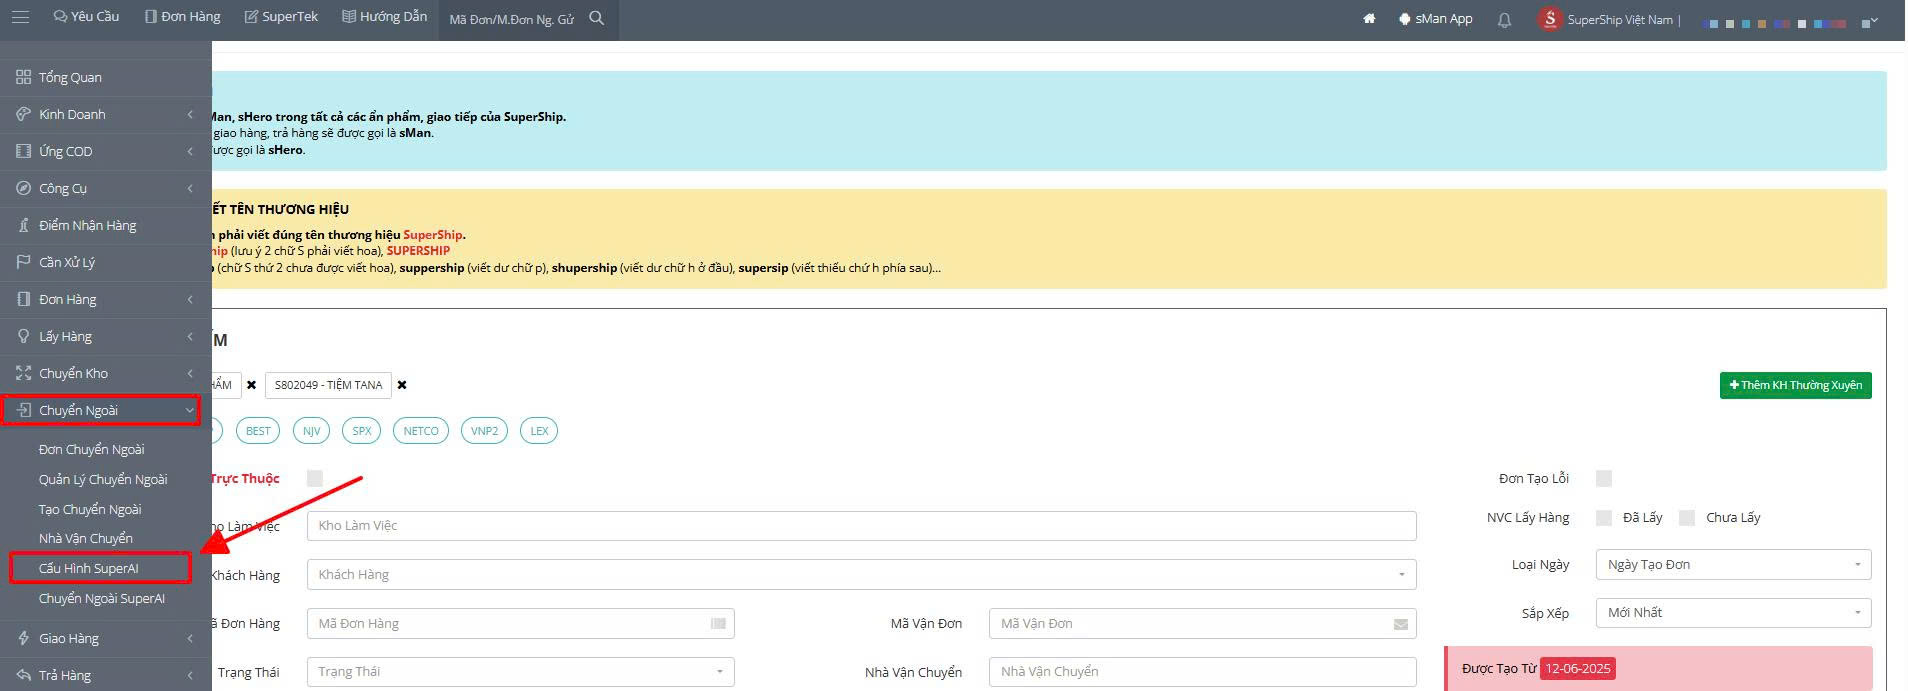Click the Kho Làm Việc input field
1908x691 pixels.
click(861, 526)
